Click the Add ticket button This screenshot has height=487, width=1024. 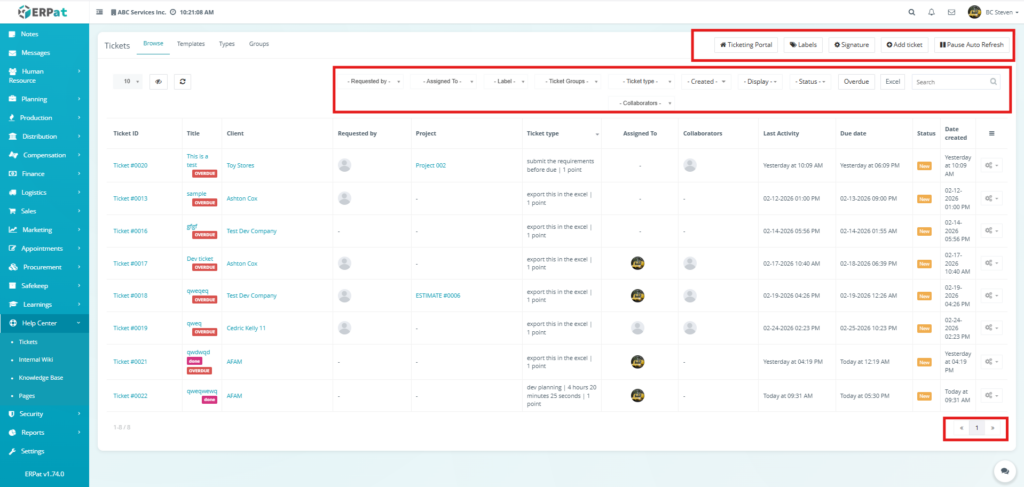[x=904, y=45]
